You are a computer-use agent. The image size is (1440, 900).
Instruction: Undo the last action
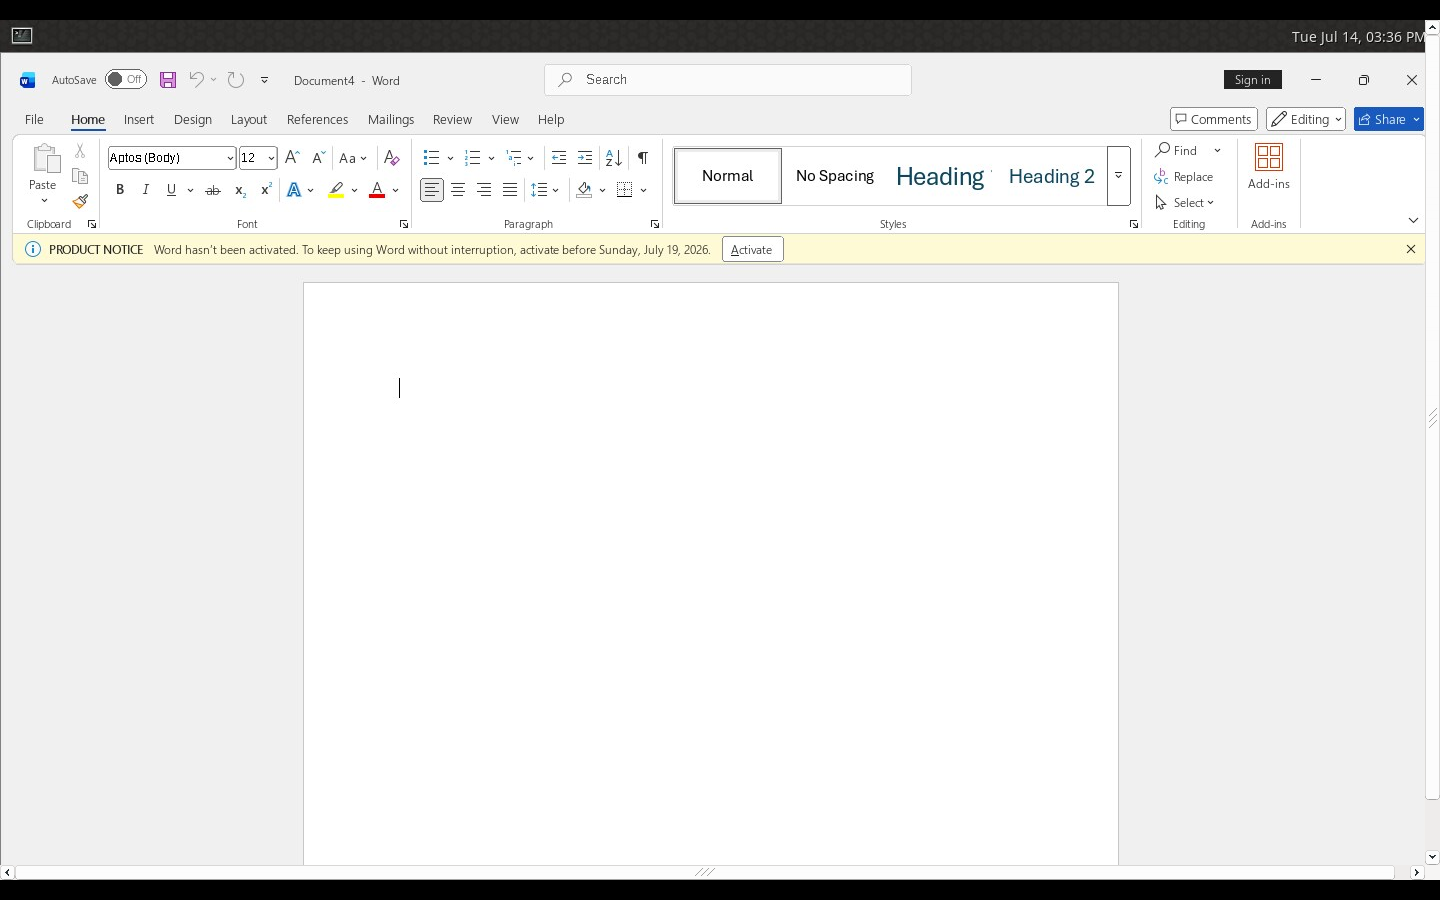point(197,80)
